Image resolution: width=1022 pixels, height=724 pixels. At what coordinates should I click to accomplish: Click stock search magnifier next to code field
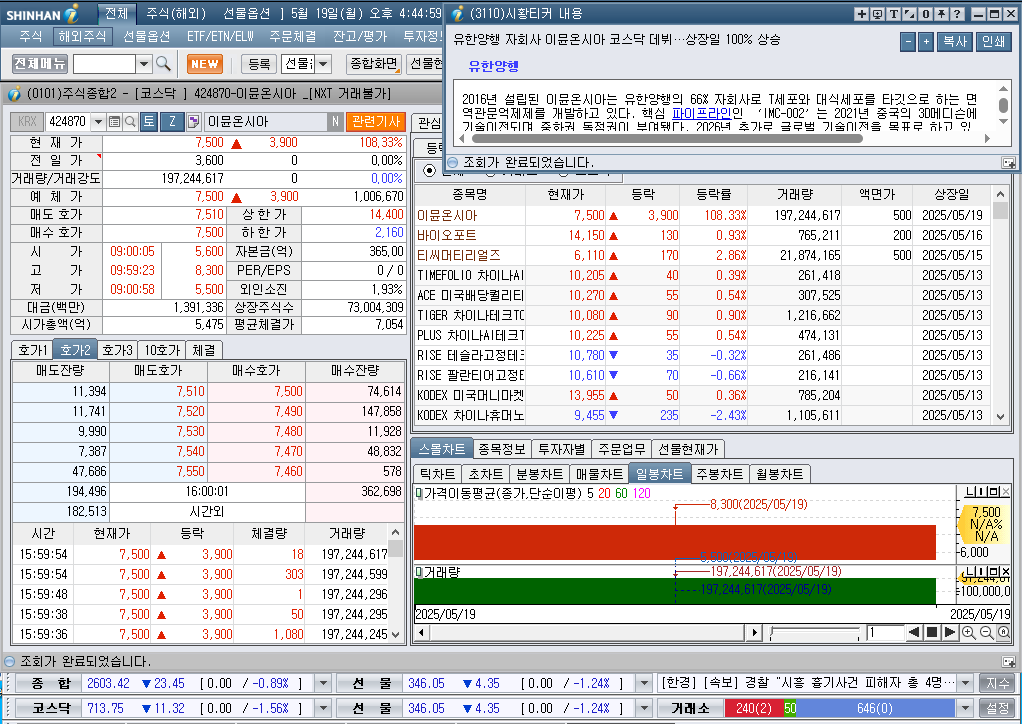(130, 121)
